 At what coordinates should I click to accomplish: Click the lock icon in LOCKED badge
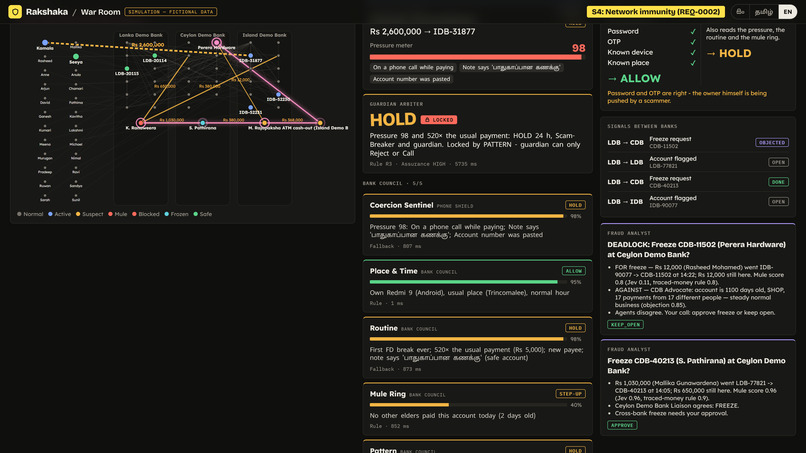click(427, 120)
